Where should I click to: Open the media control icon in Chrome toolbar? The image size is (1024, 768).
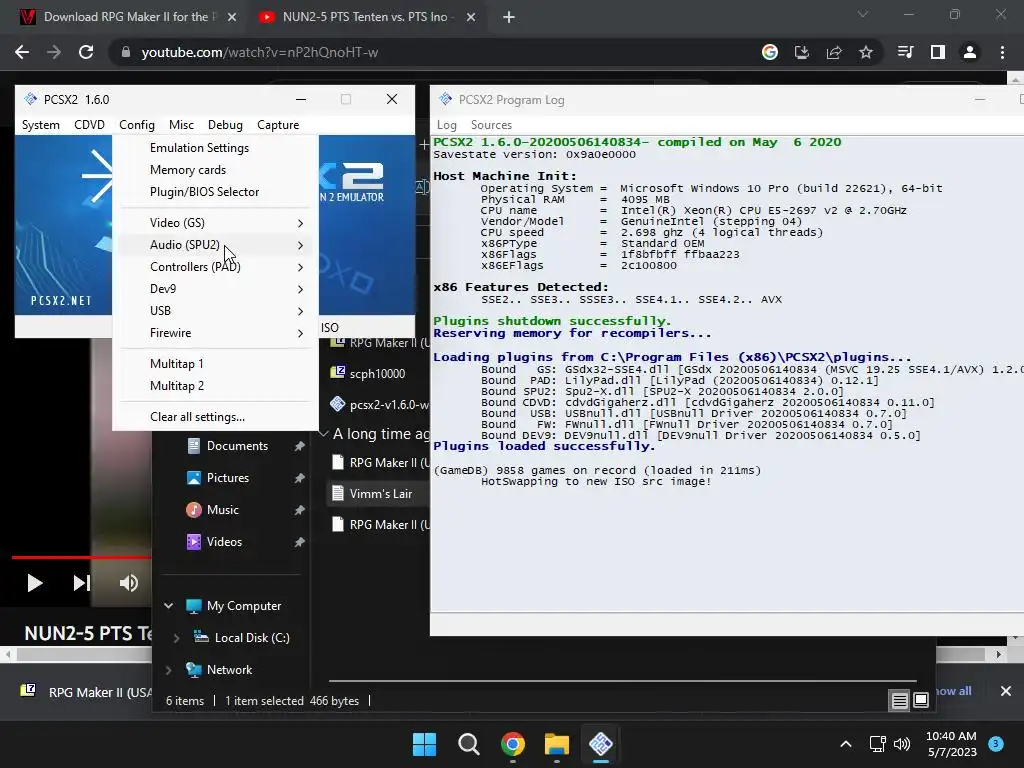906,52
